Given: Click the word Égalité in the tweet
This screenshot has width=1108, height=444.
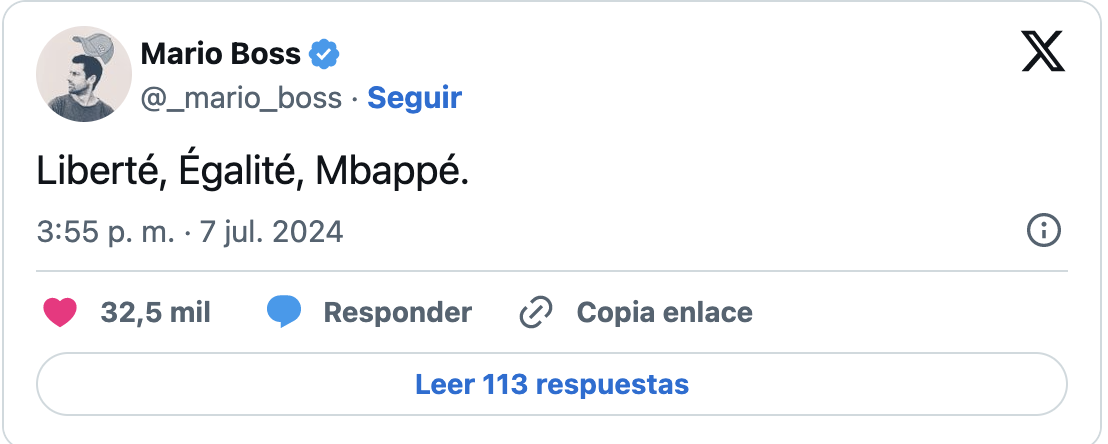Looking at the screenshot, I should point(240,173).
